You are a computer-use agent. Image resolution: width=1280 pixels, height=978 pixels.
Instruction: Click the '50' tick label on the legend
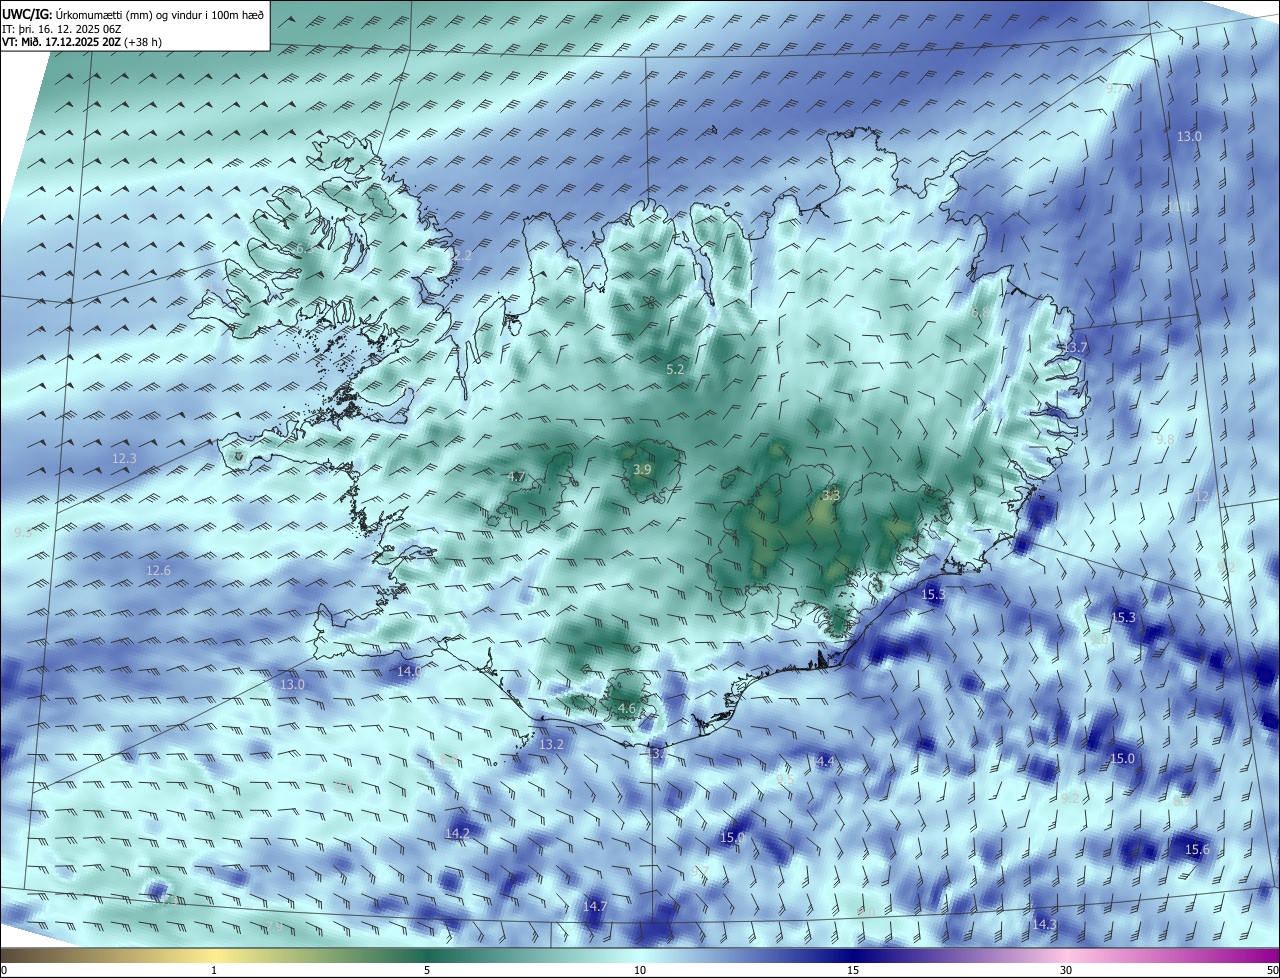[1272, 970]
